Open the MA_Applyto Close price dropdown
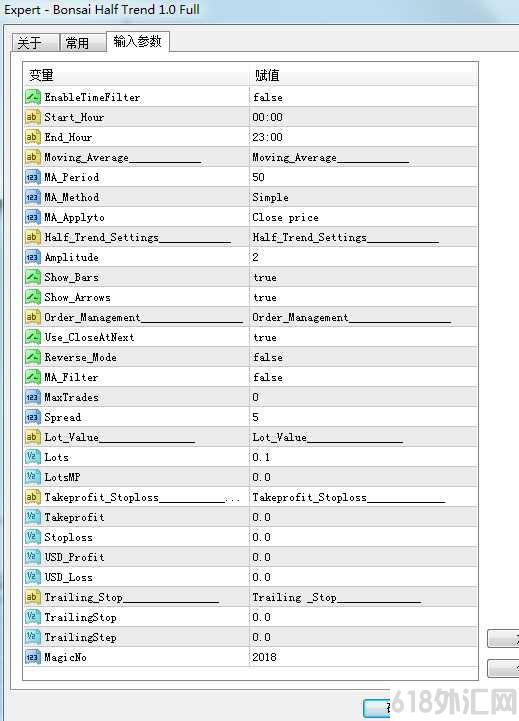The image size is (519, 721). tap(363, 217)
